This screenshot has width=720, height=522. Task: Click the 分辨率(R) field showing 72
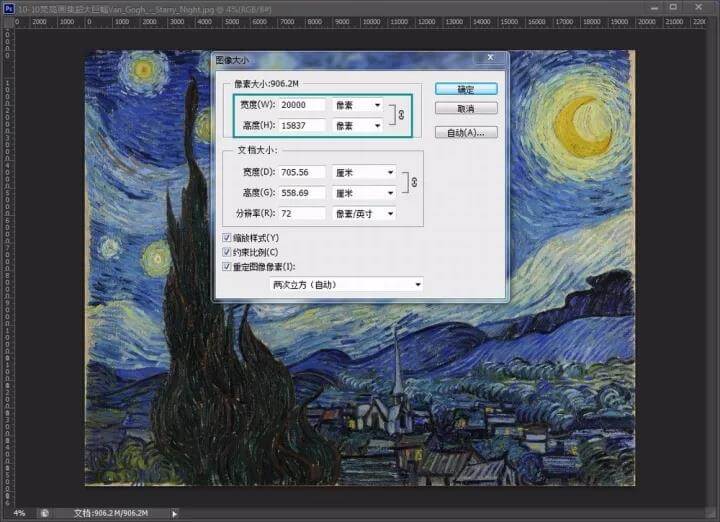[302, 213]
